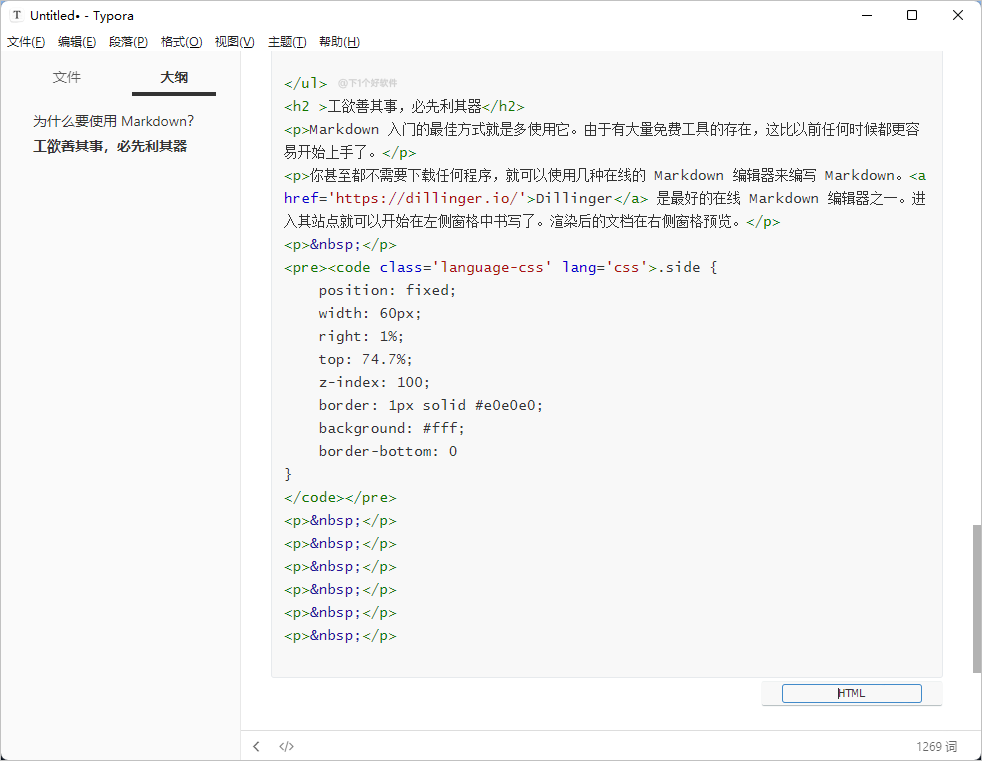Jump to outline heading 为什么要使用 Markdown?

pos(113,121)
